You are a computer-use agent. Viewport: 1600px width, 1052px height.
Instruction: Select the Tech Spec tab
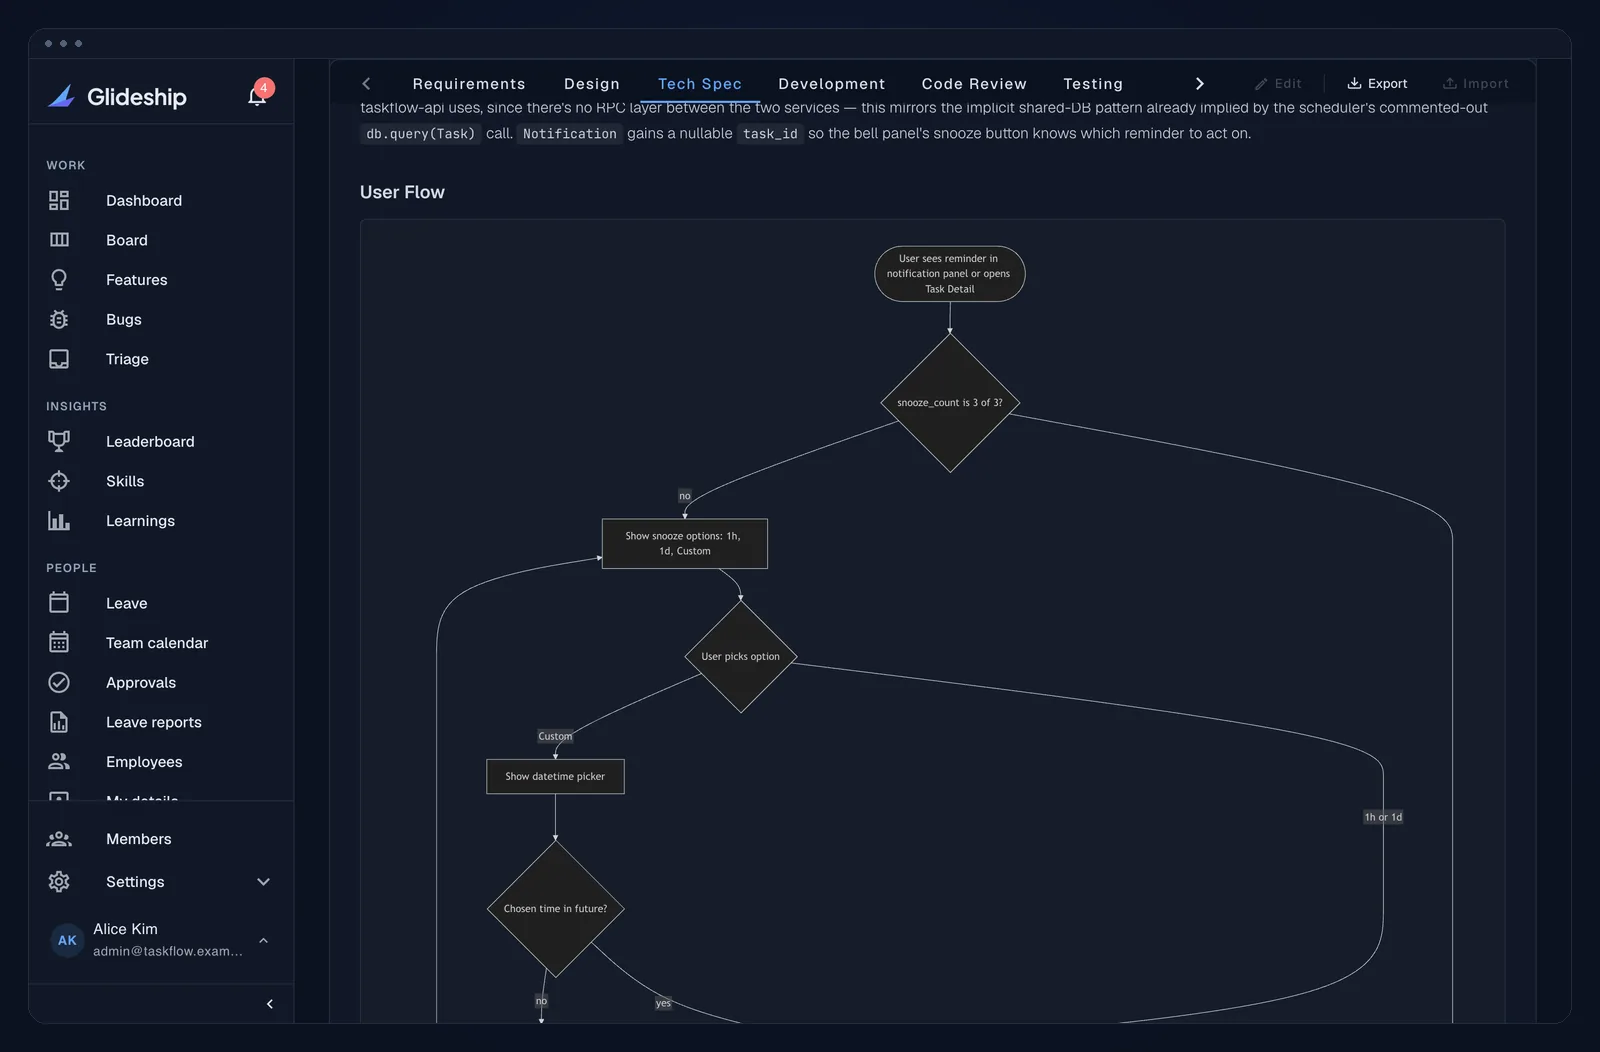(x=699, y=84)
